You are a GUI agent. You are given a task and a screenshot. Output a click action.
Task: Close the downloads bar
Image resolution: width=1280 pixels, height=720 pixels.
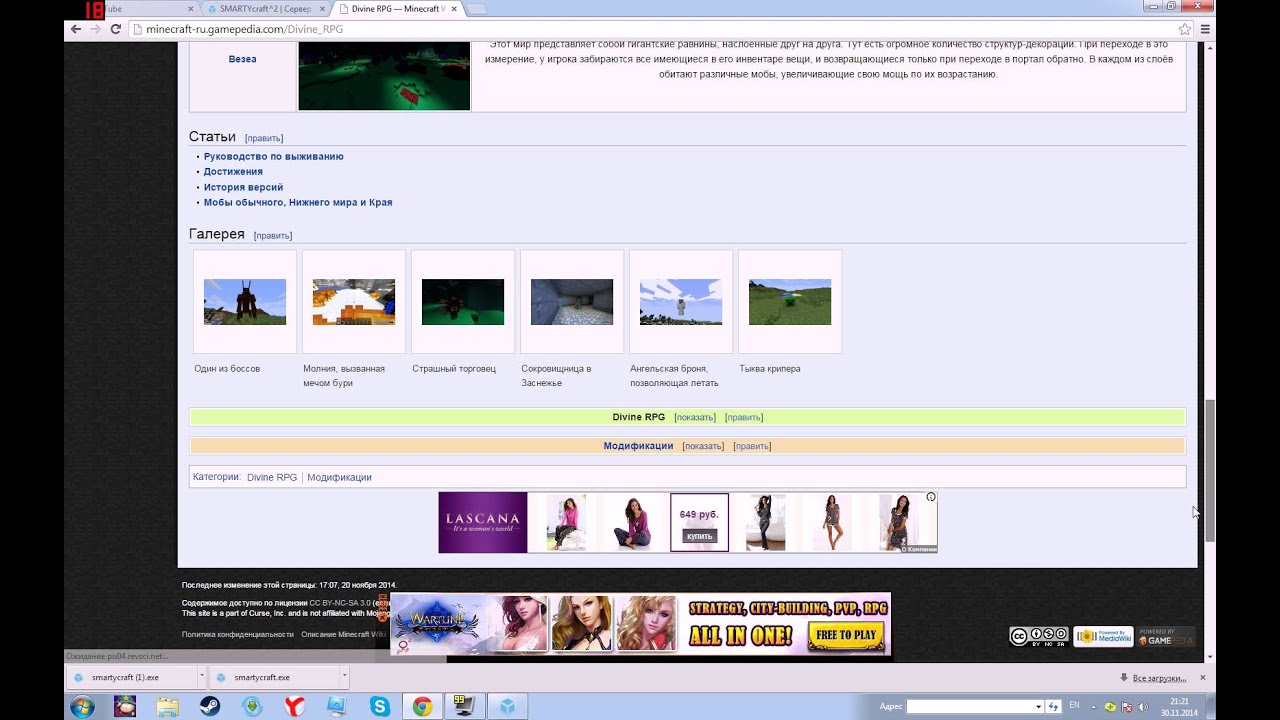coord(1203,677)
